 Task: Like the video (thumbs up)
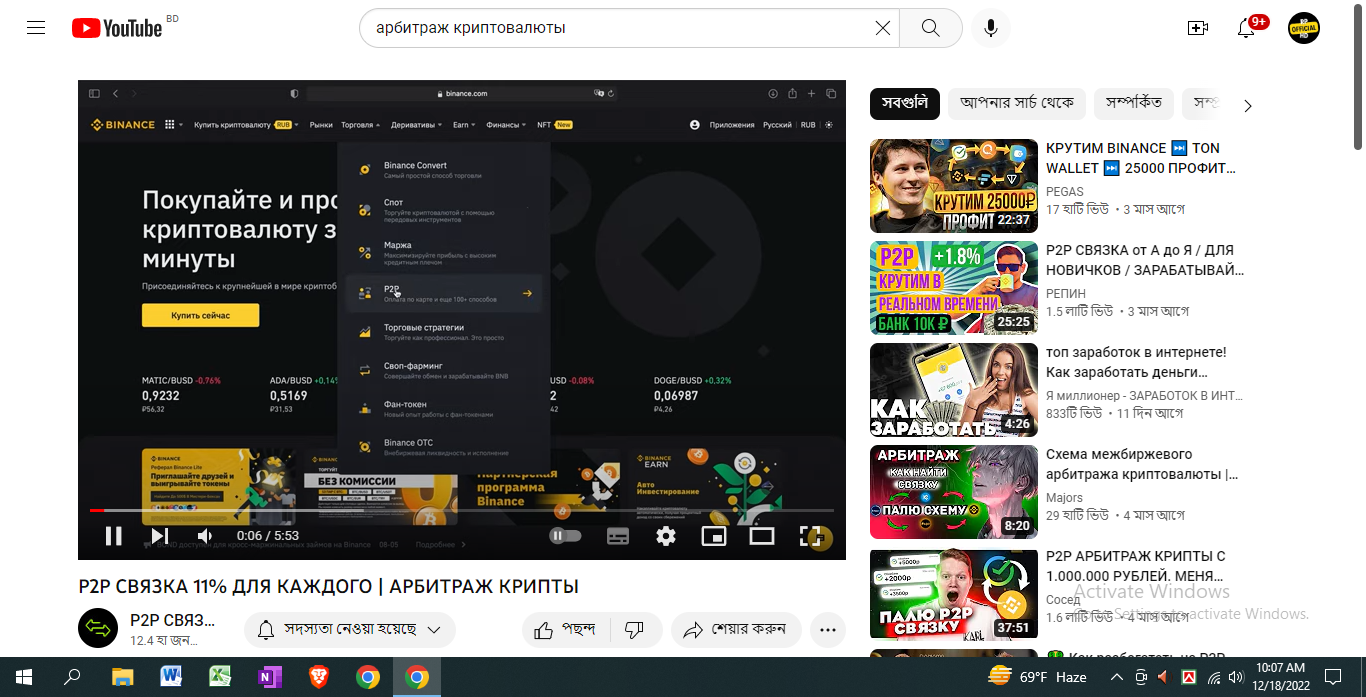click(x=568, y=630)
